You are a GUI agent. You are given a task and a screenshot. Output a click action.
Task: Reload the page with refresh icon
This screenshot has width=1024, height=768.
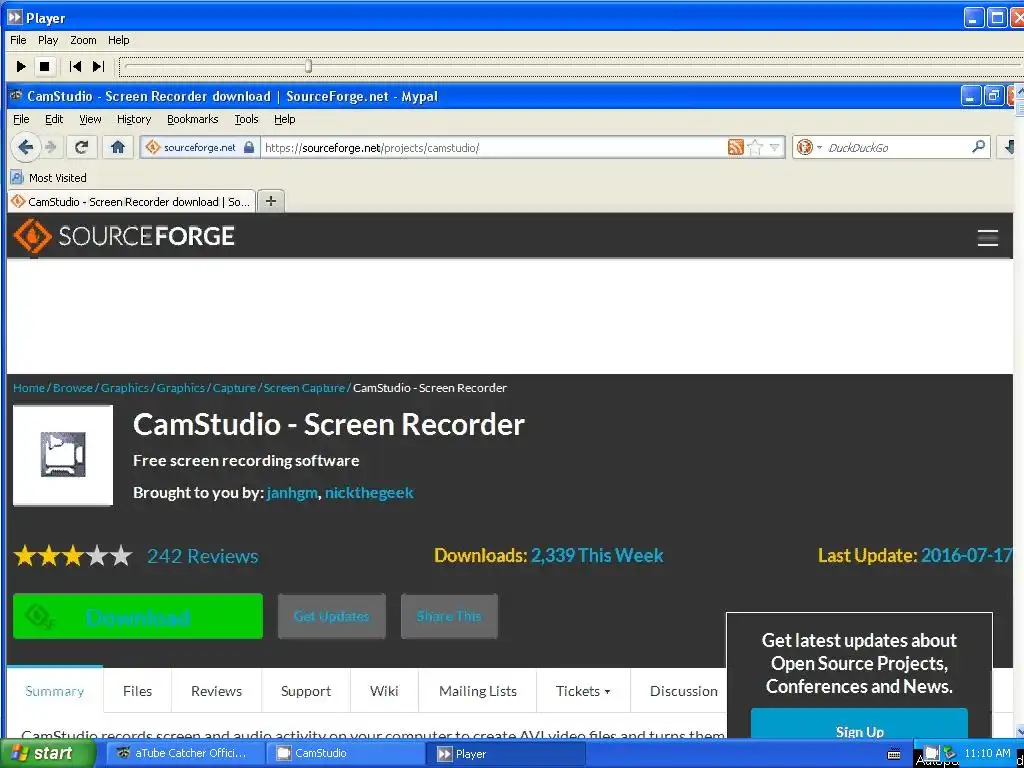click(81, 147)
